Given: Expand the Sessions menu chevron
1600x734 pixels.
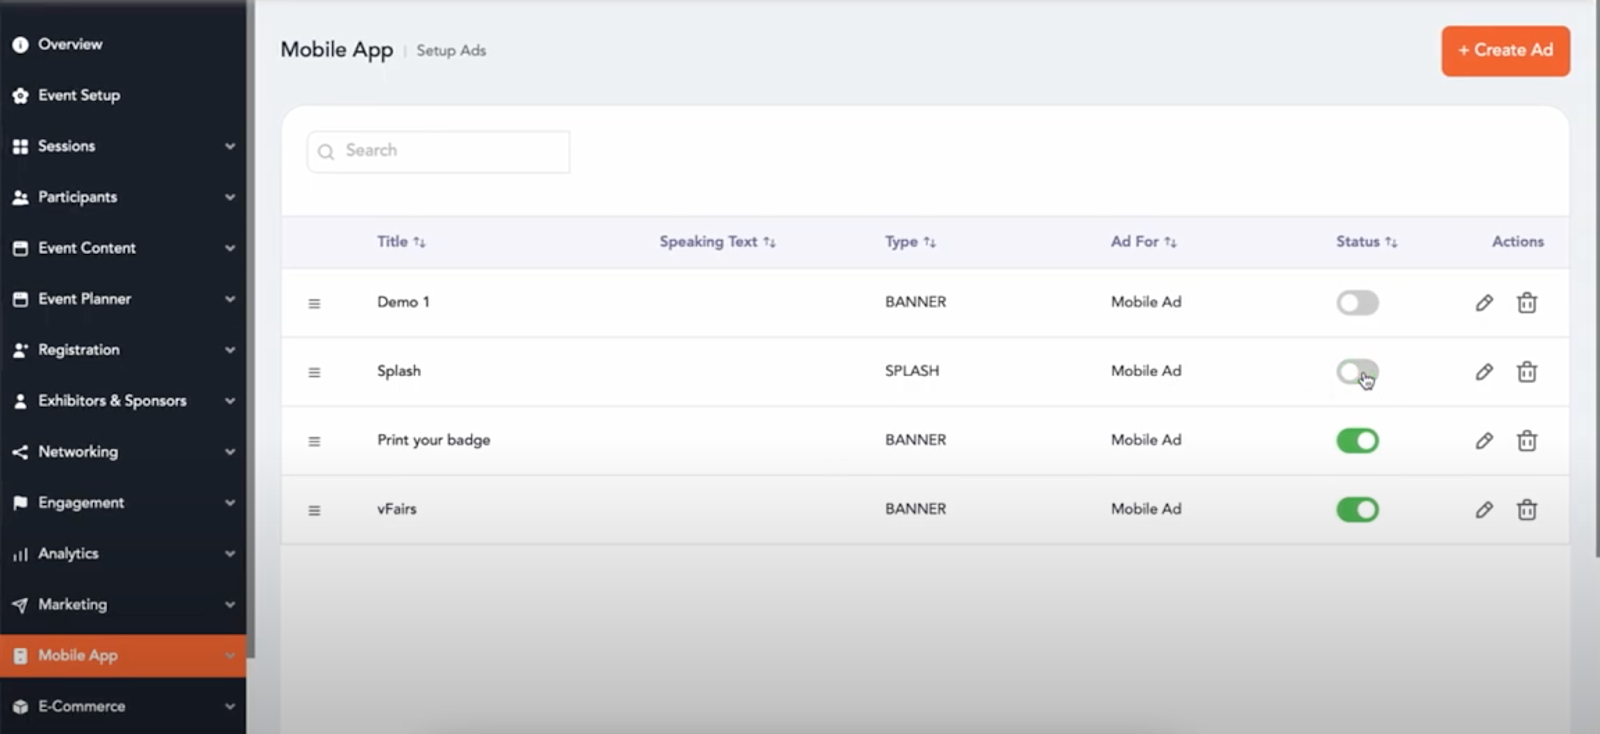Looking at the screenshot, I should pos(230,146).
